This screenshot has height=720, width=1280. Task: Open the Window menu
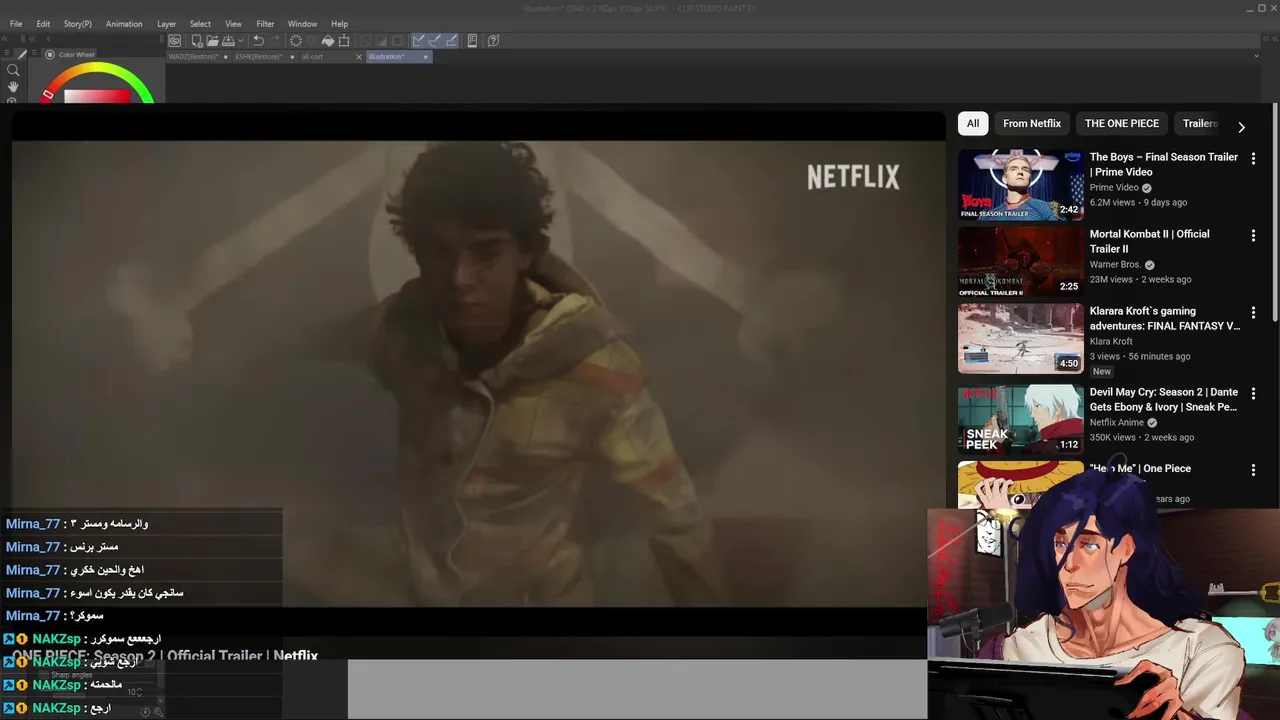point(302,24)
